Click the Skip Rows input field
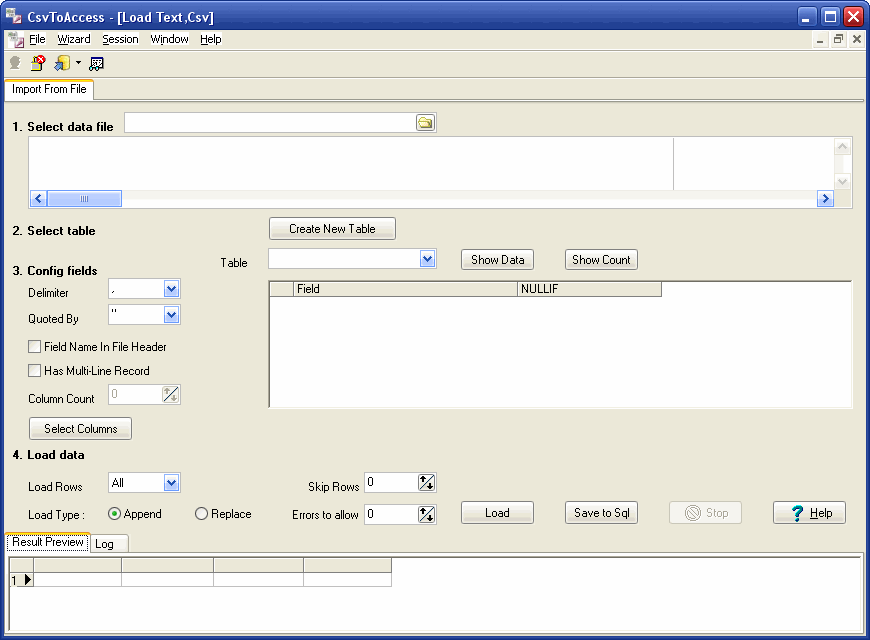This screenshot has height=640, width=870. (x=391, y=482)
